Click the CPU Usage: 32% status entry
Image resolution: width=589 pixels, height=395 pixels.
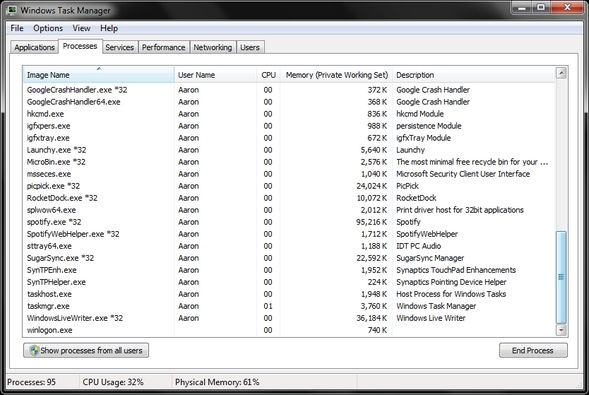pyautogui.click(x=113, y=382)
